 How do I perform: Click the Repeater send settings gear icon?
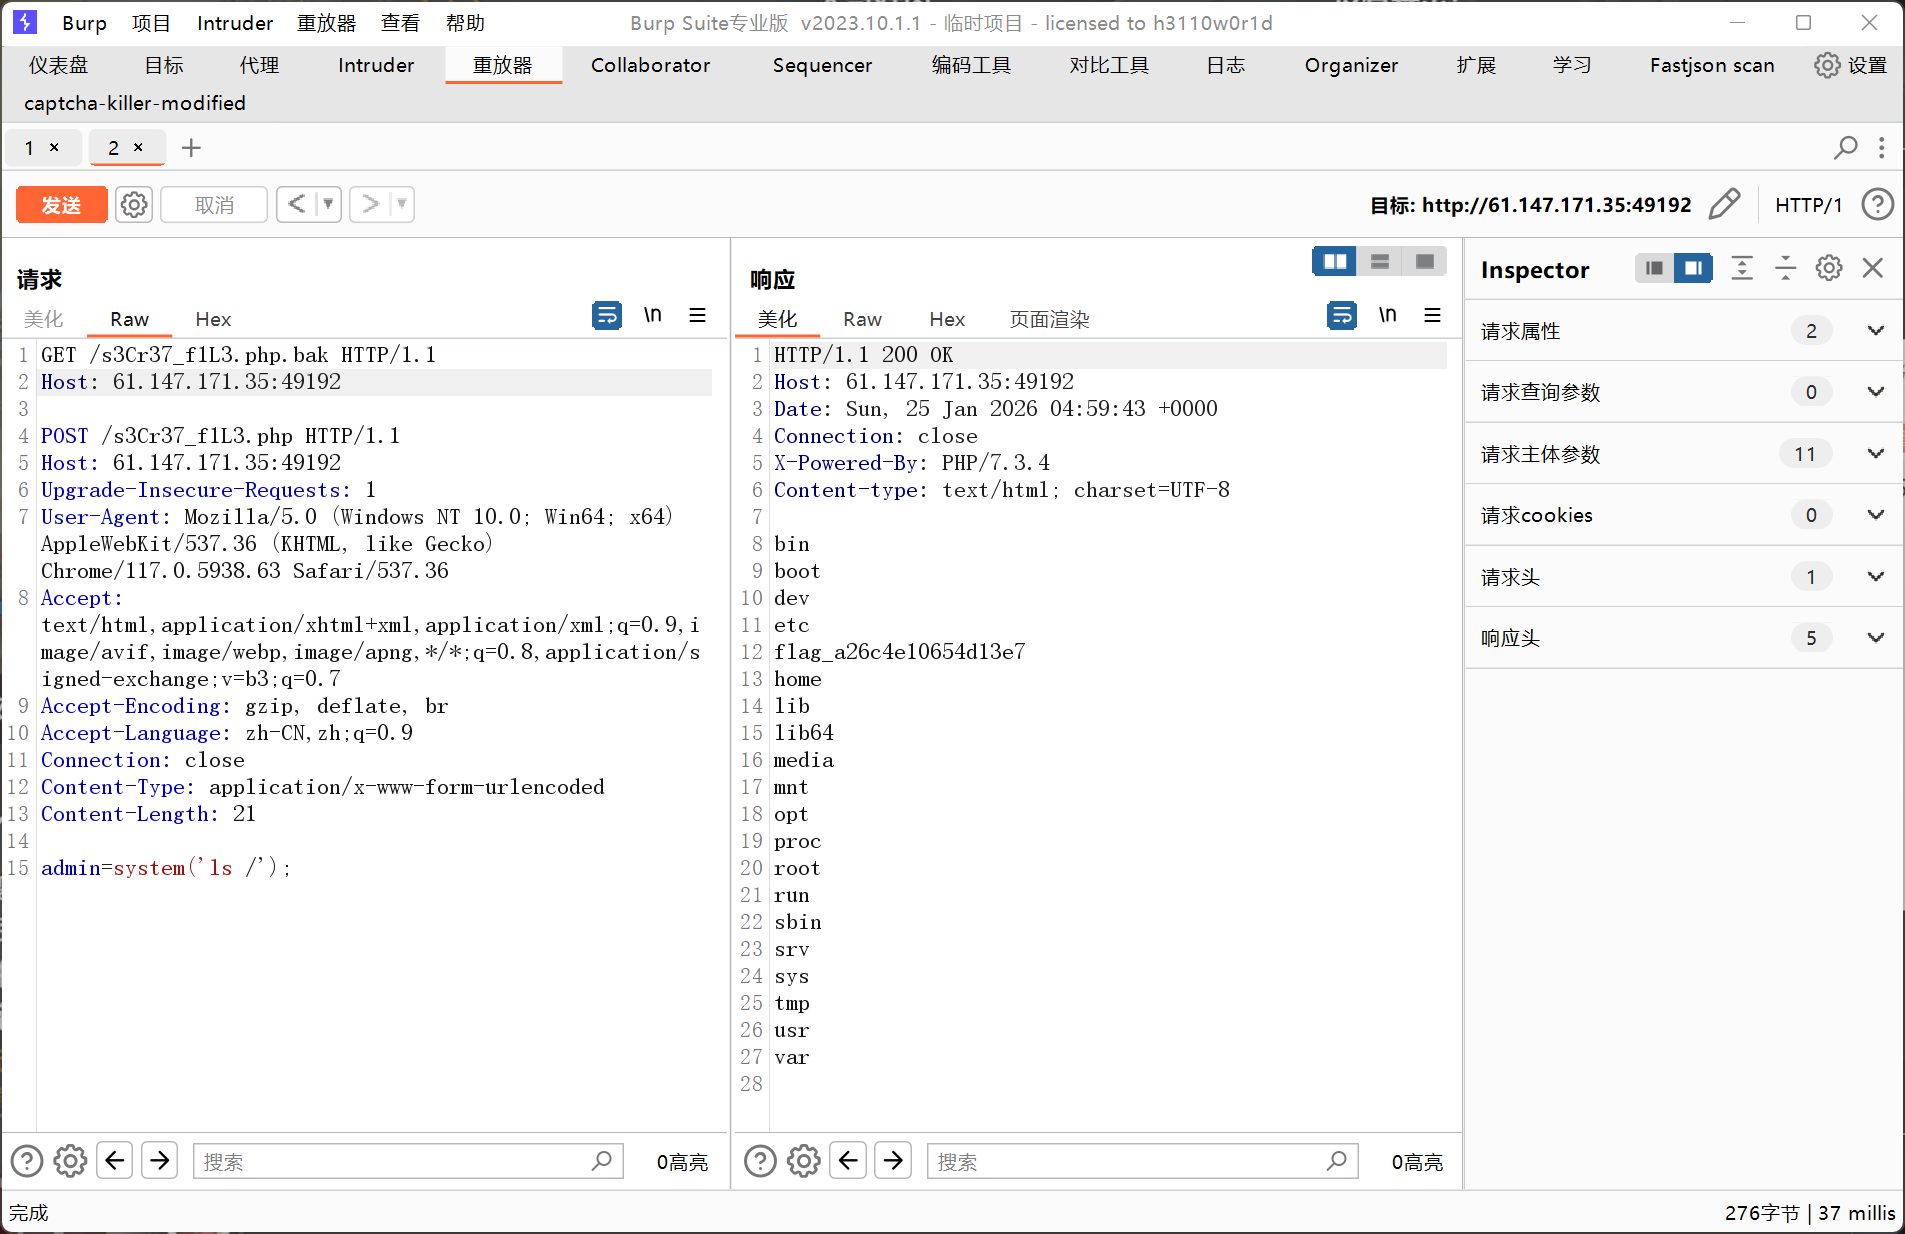[x=134, y=205]
